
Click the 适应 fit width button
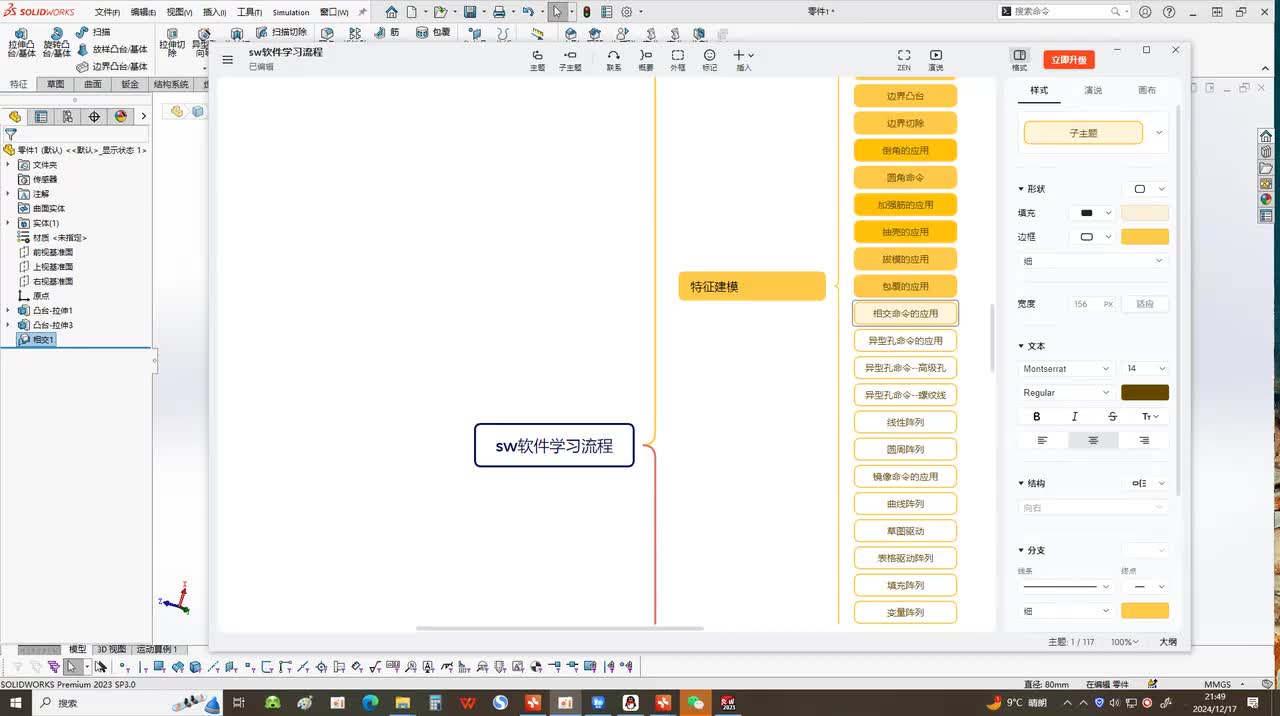[1145, 304]
